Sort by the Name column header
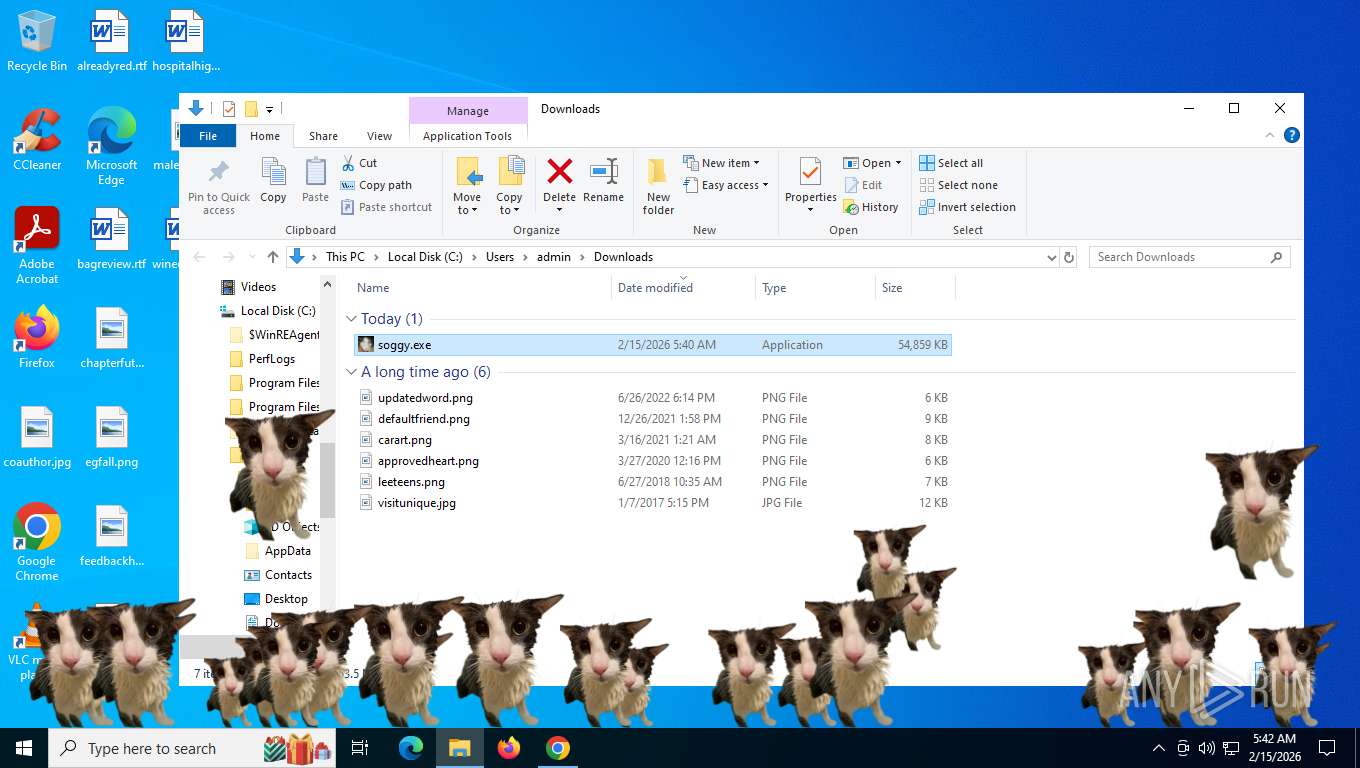The height and width of the screenshot is (768, 1360). coord(482,288)
